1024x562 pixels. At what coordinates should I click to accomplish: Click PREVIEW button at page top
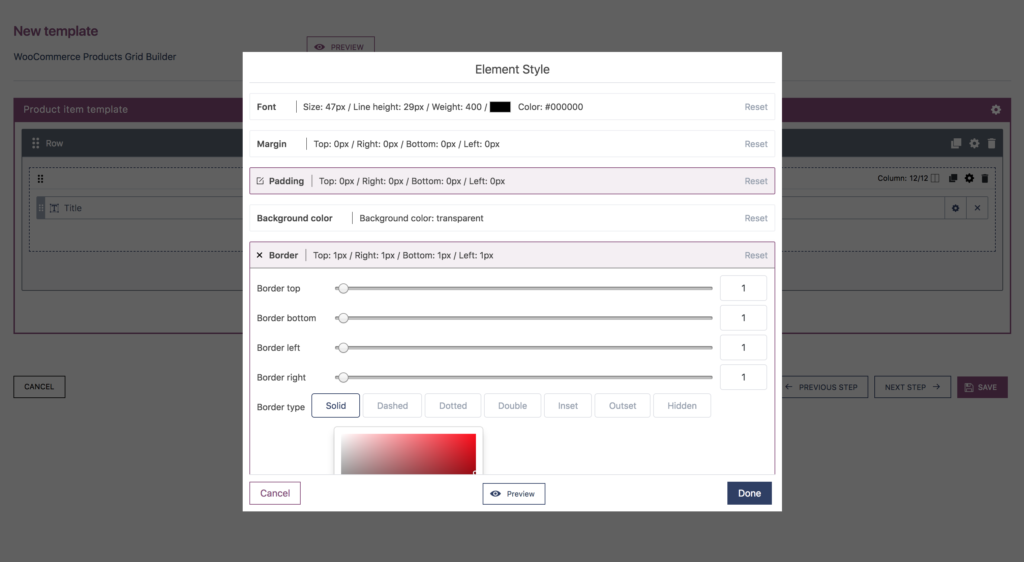(340, 45)
